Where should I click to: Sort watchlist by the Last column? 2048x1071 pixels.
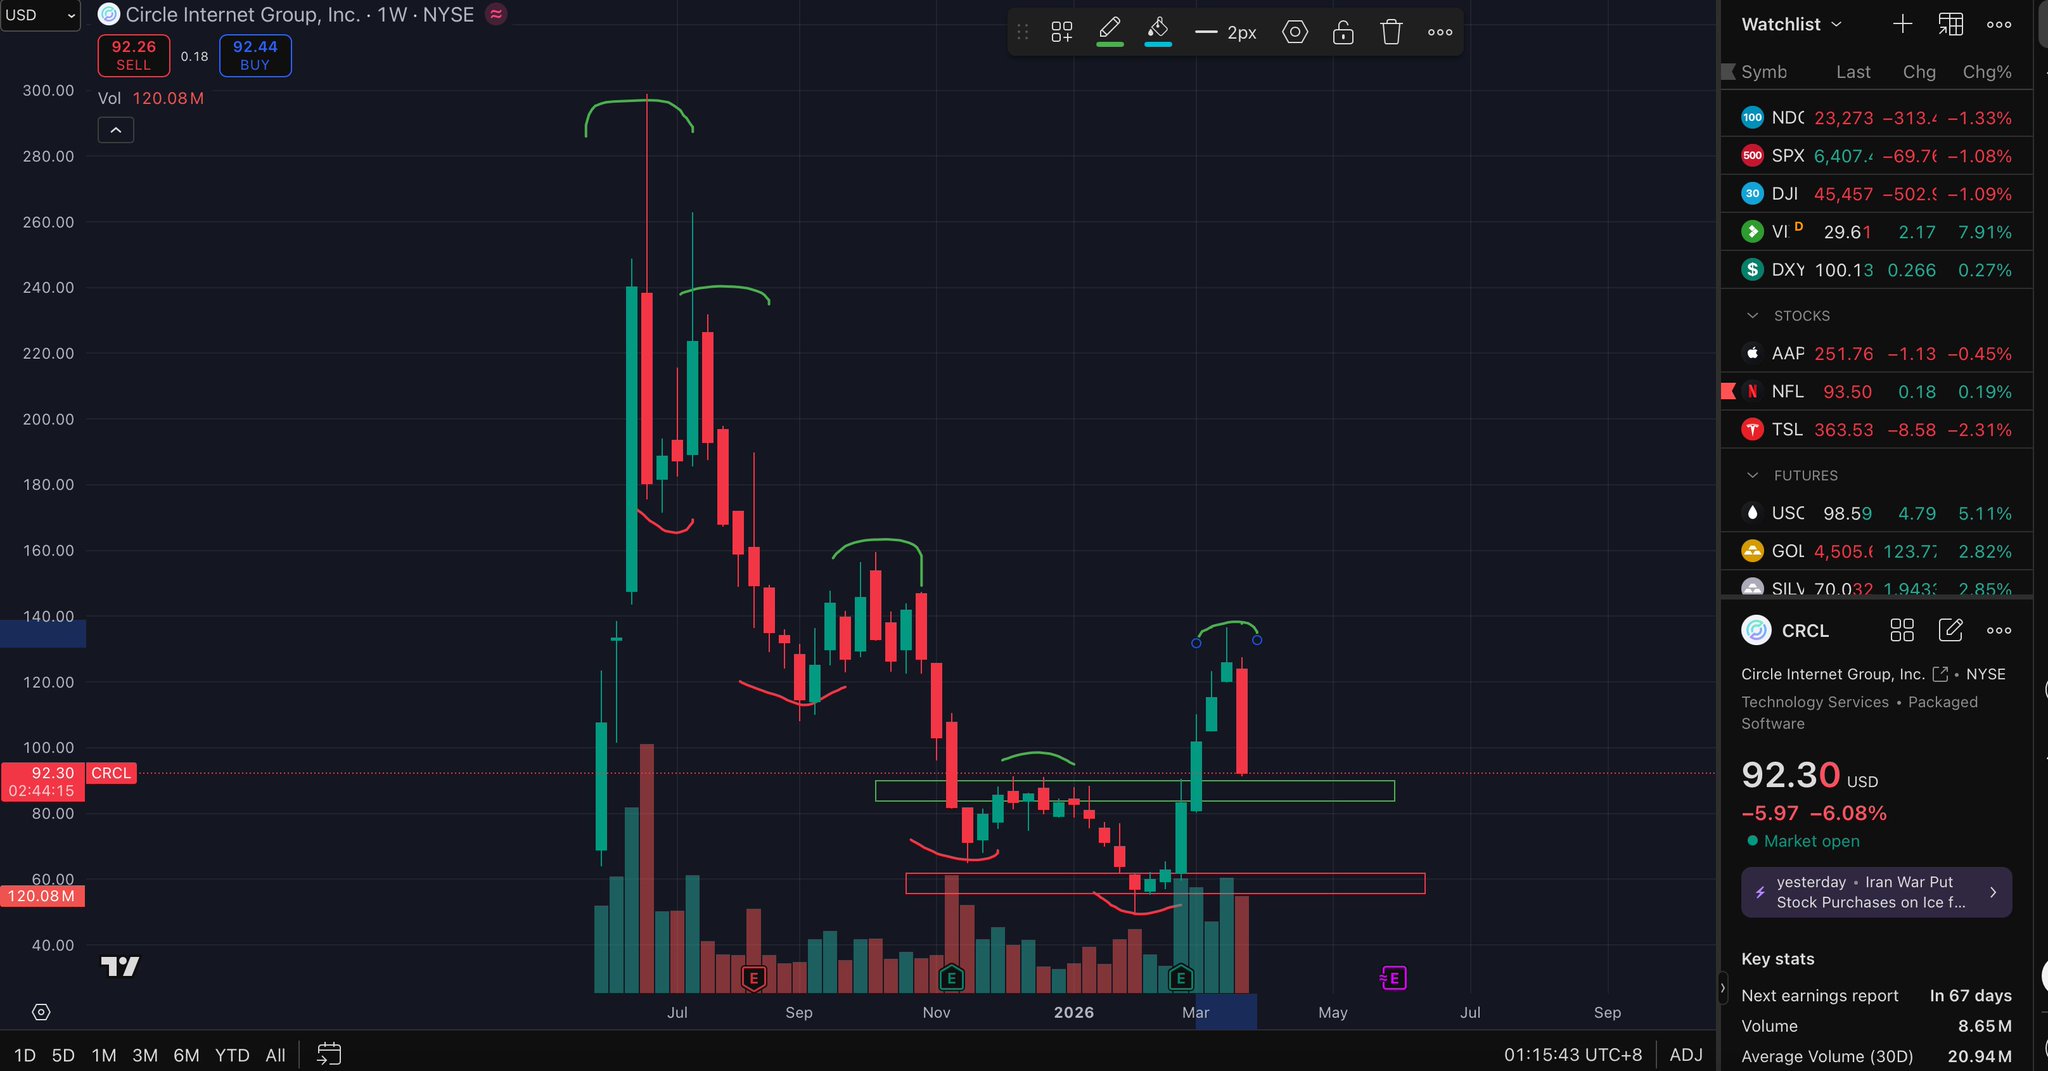click(x=1853, y=72)
